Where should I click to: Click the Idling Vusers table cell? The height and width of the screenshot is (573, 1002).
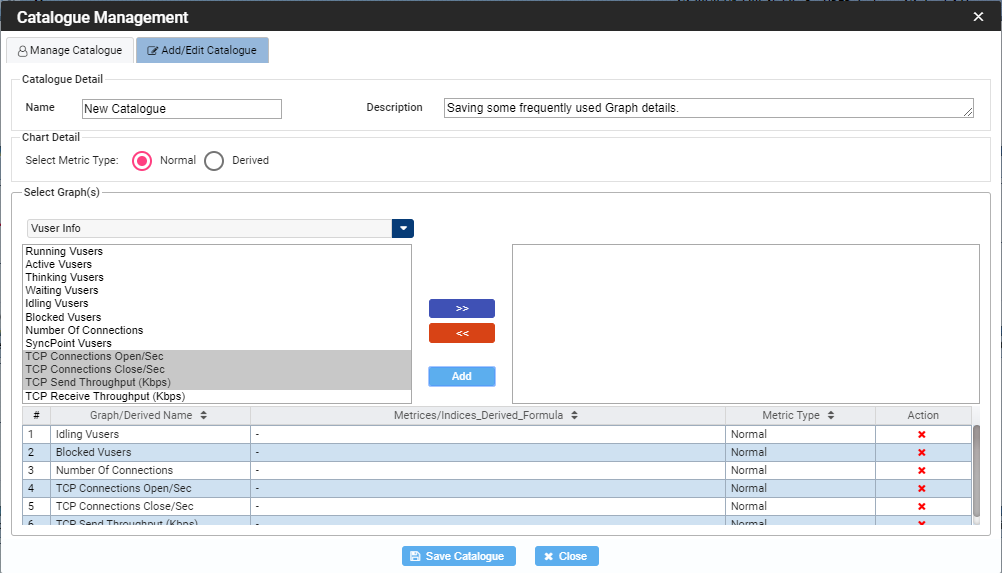click(150, 434)
